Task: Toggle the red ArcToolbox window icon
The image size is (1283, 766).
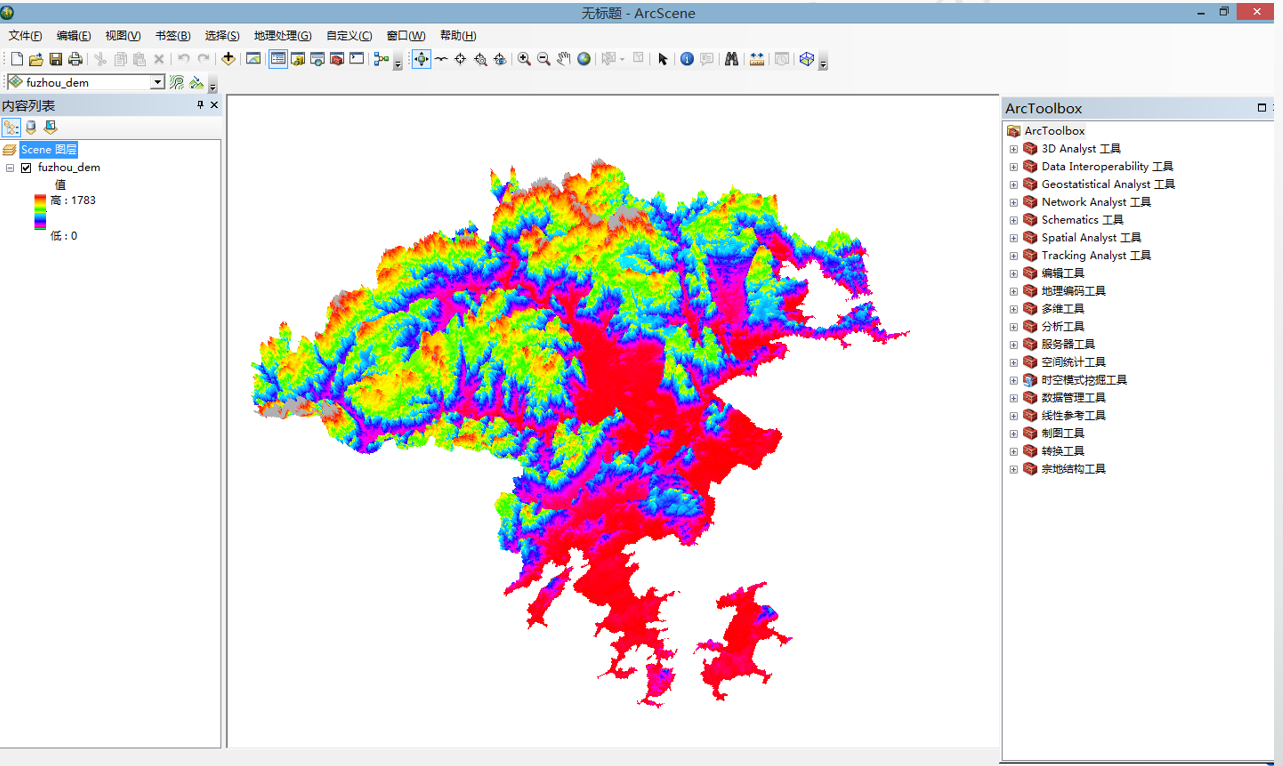Action: pyautogui.click(x=337, y=59)
